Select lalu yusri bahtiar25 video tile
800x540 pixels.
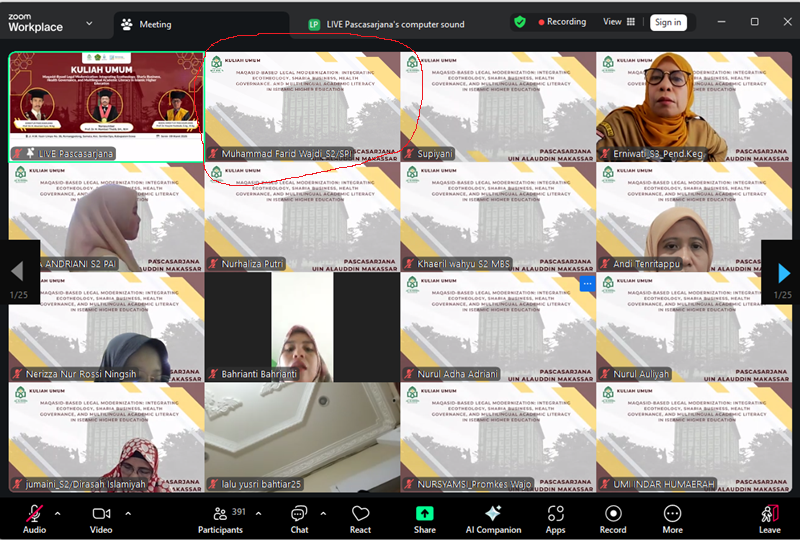pos(302,437)
